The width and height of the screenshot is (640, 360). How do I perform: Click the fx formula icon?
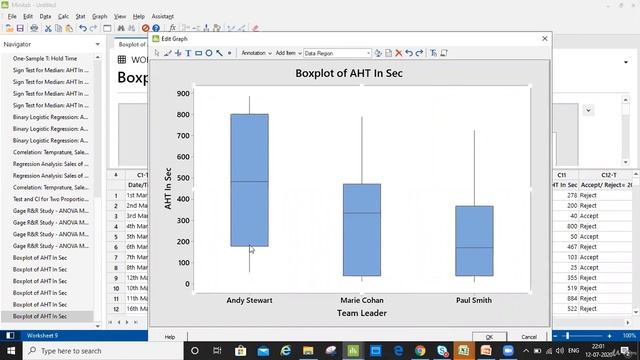173,28
